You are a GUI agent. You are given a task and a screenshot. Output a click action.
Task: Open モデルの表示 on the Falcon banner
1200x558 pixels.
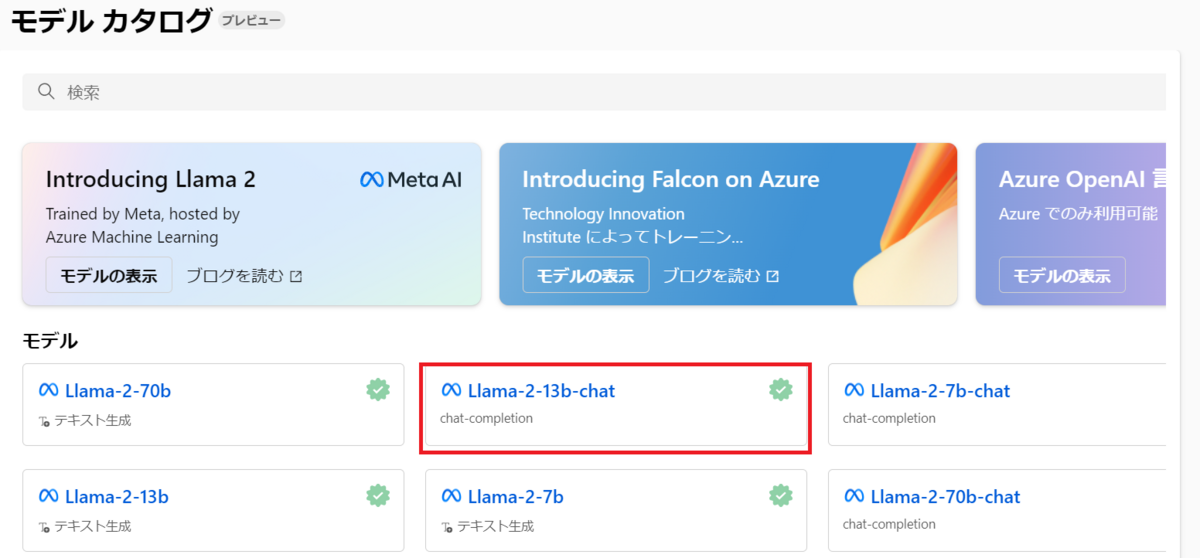586,275
